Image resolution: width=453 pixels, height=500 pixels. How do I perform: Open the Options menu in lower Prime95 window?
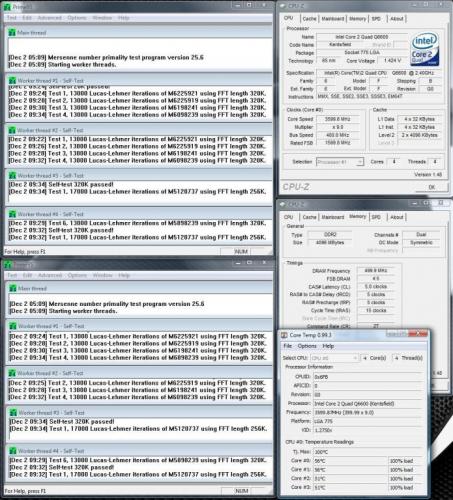[77, 275]
